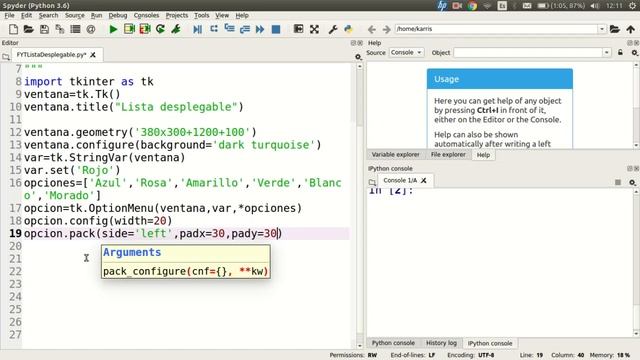Expand the working directory path dropdown

click(602, 29)
